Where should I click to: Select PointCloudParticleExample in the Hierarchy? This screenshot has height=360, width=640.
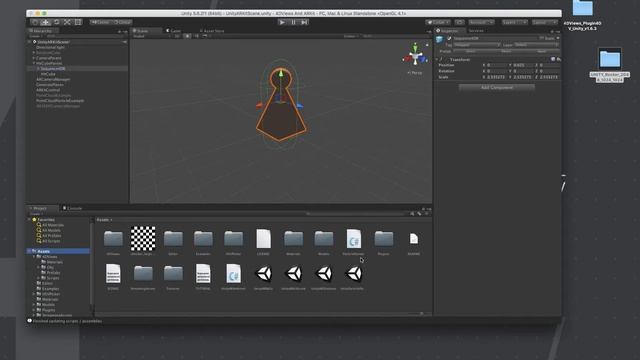coord(60,100)
